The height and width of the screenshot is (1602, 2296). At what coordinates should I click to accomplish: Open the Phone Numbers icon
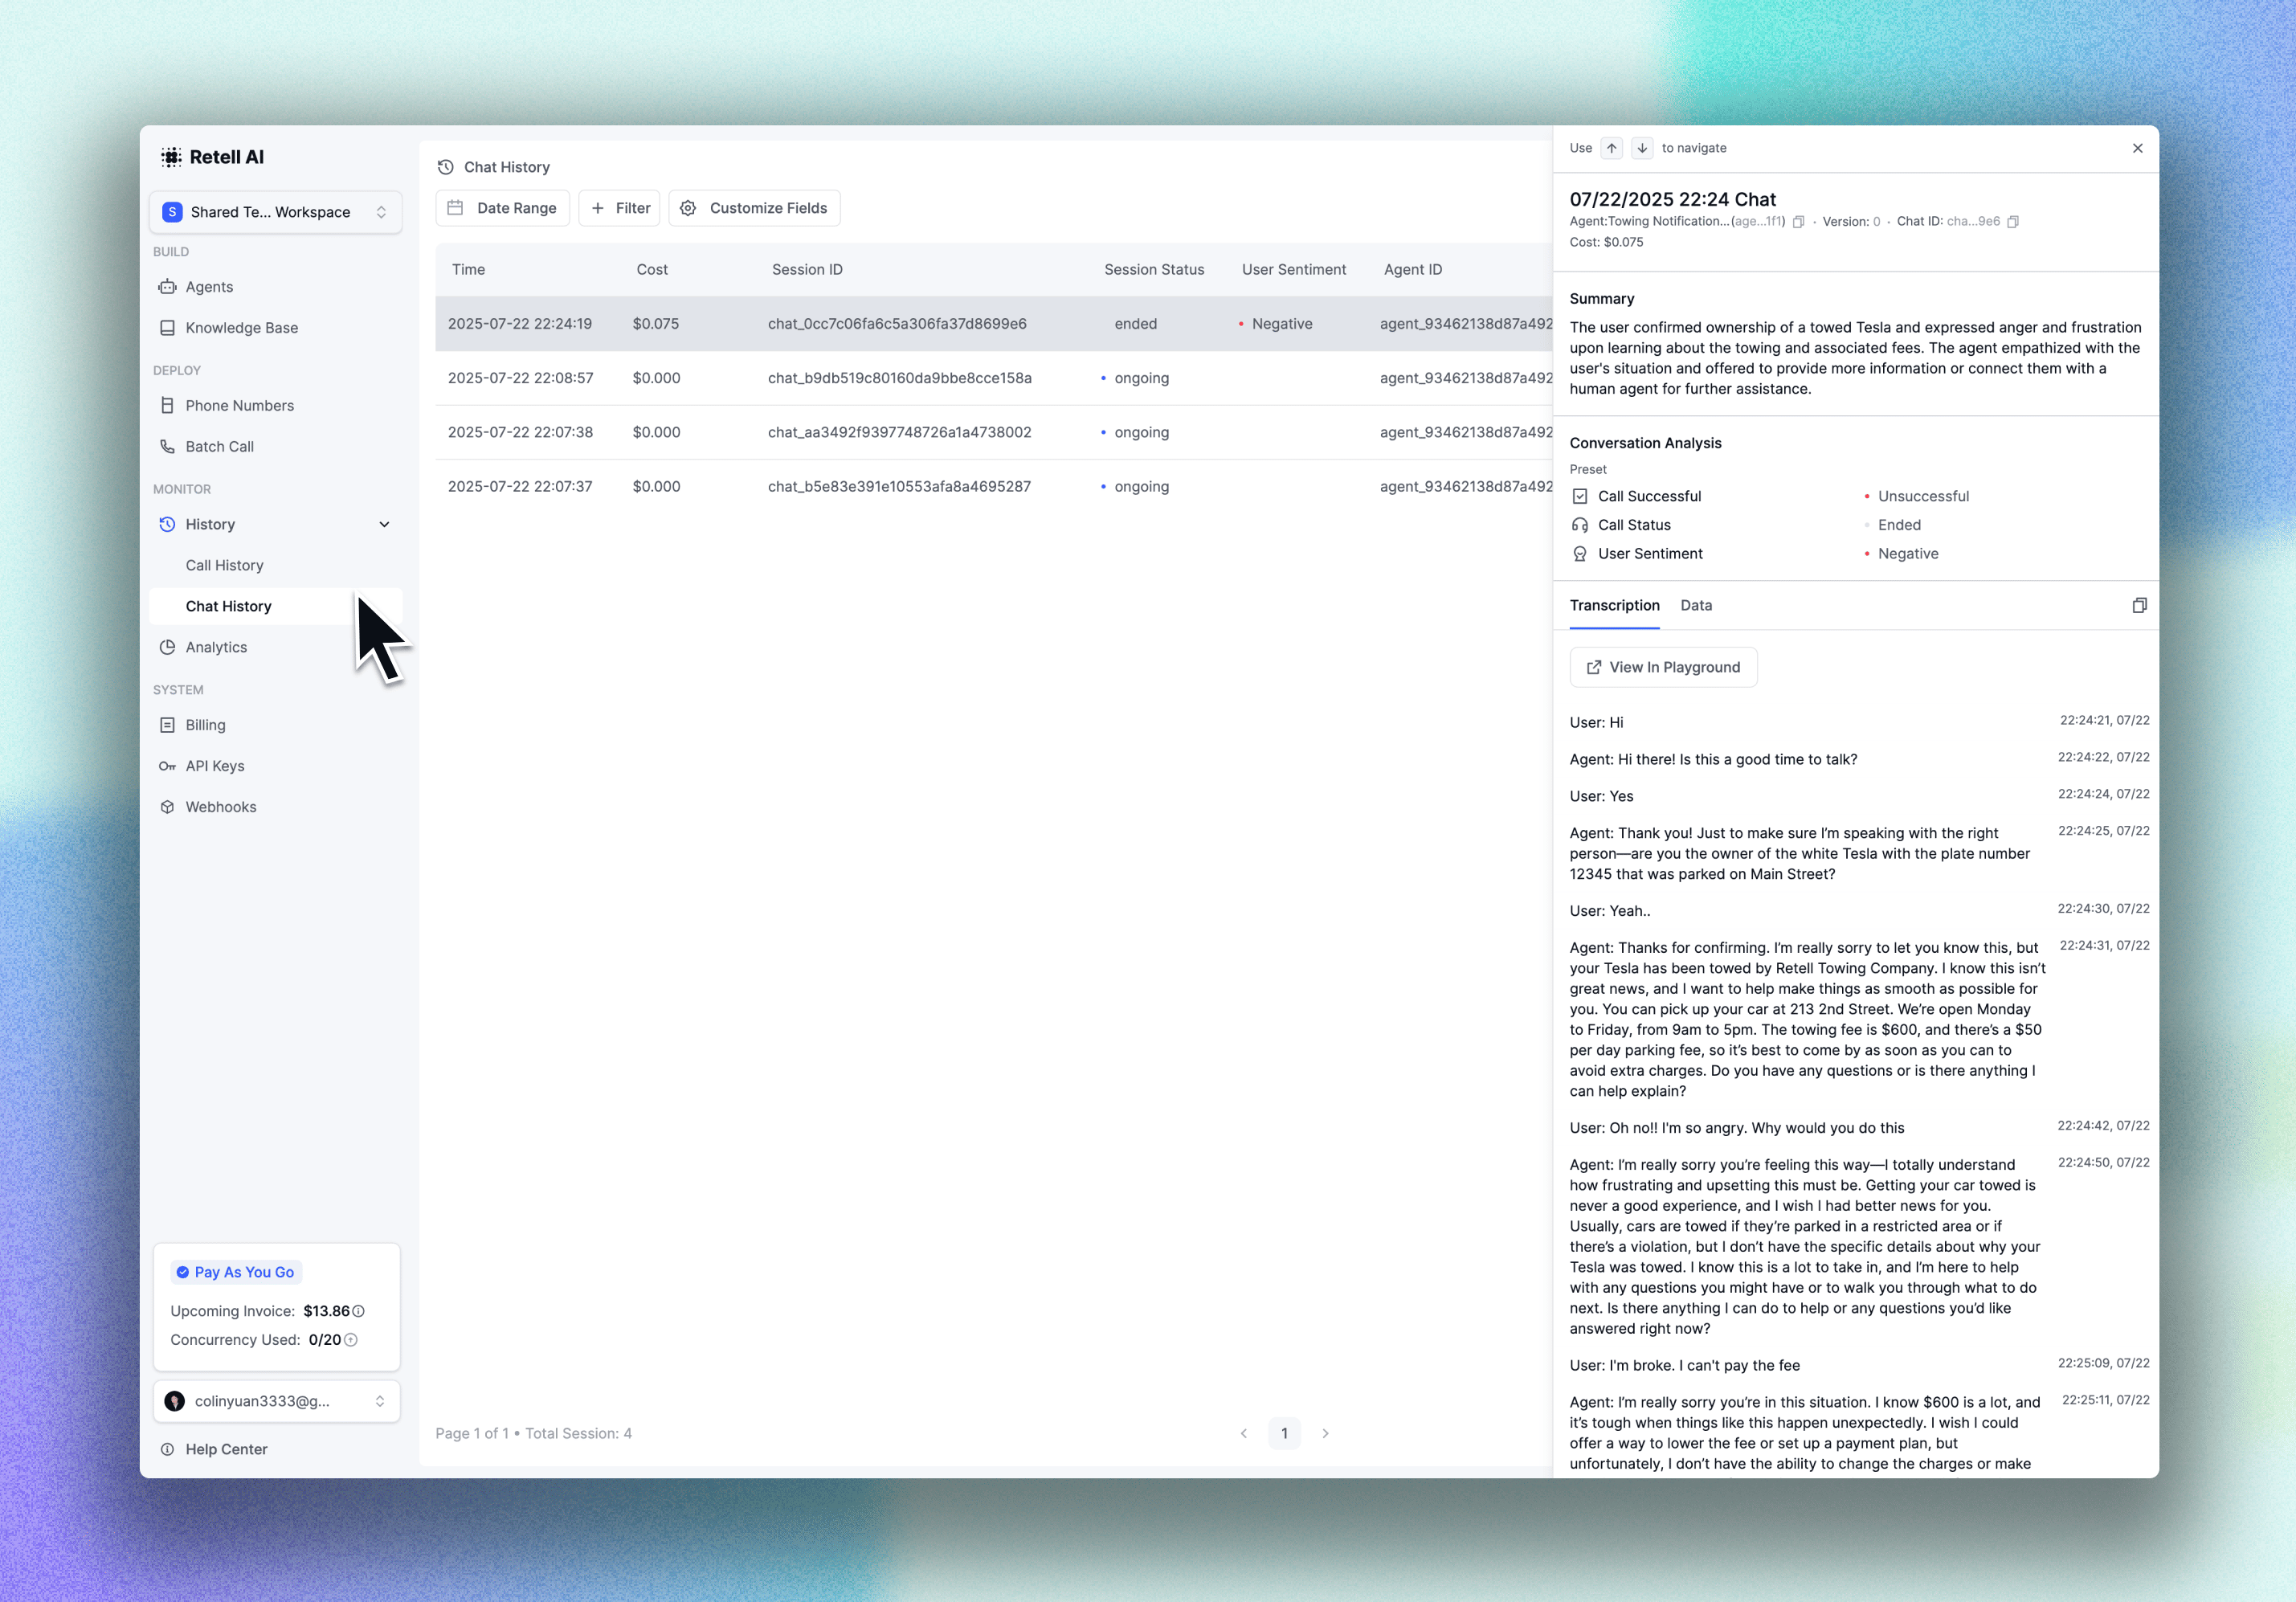pos(167,406)
